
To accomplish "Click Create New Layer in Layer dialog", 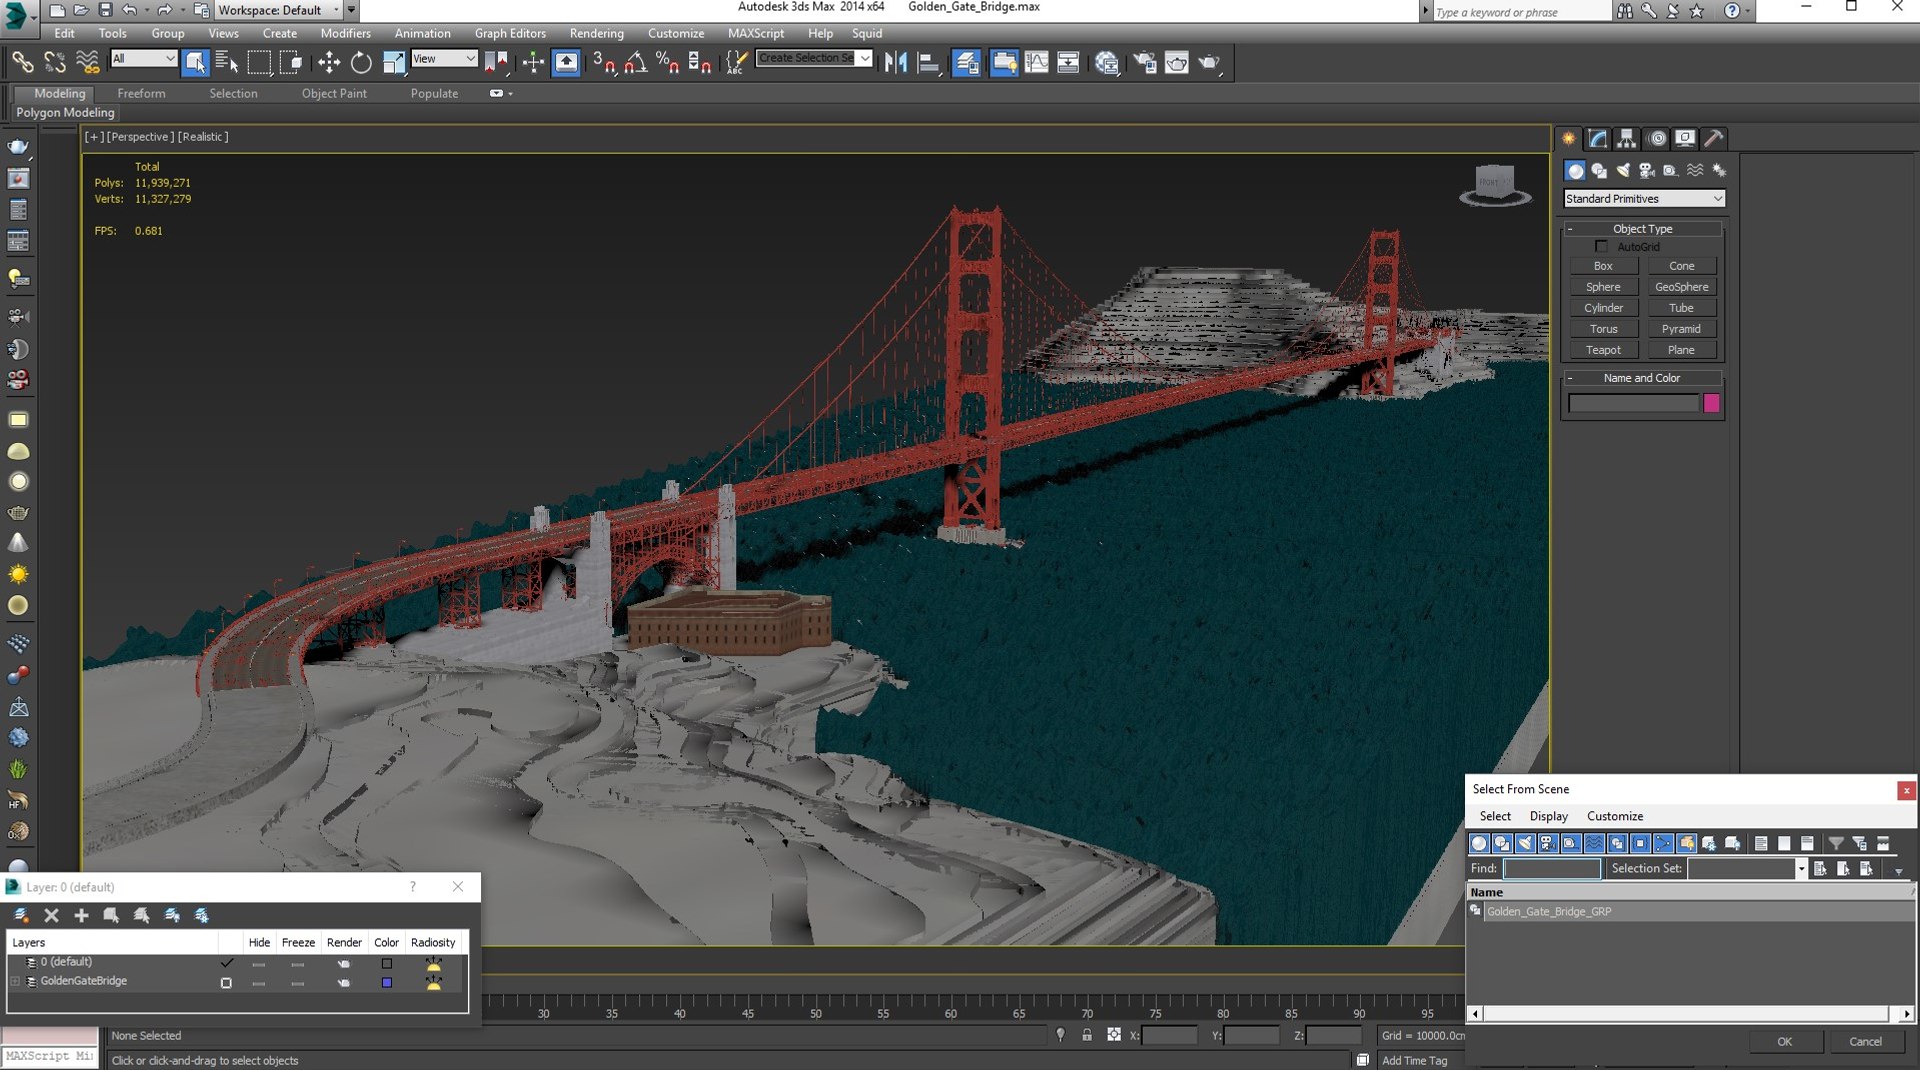I will tap(21, 915).
